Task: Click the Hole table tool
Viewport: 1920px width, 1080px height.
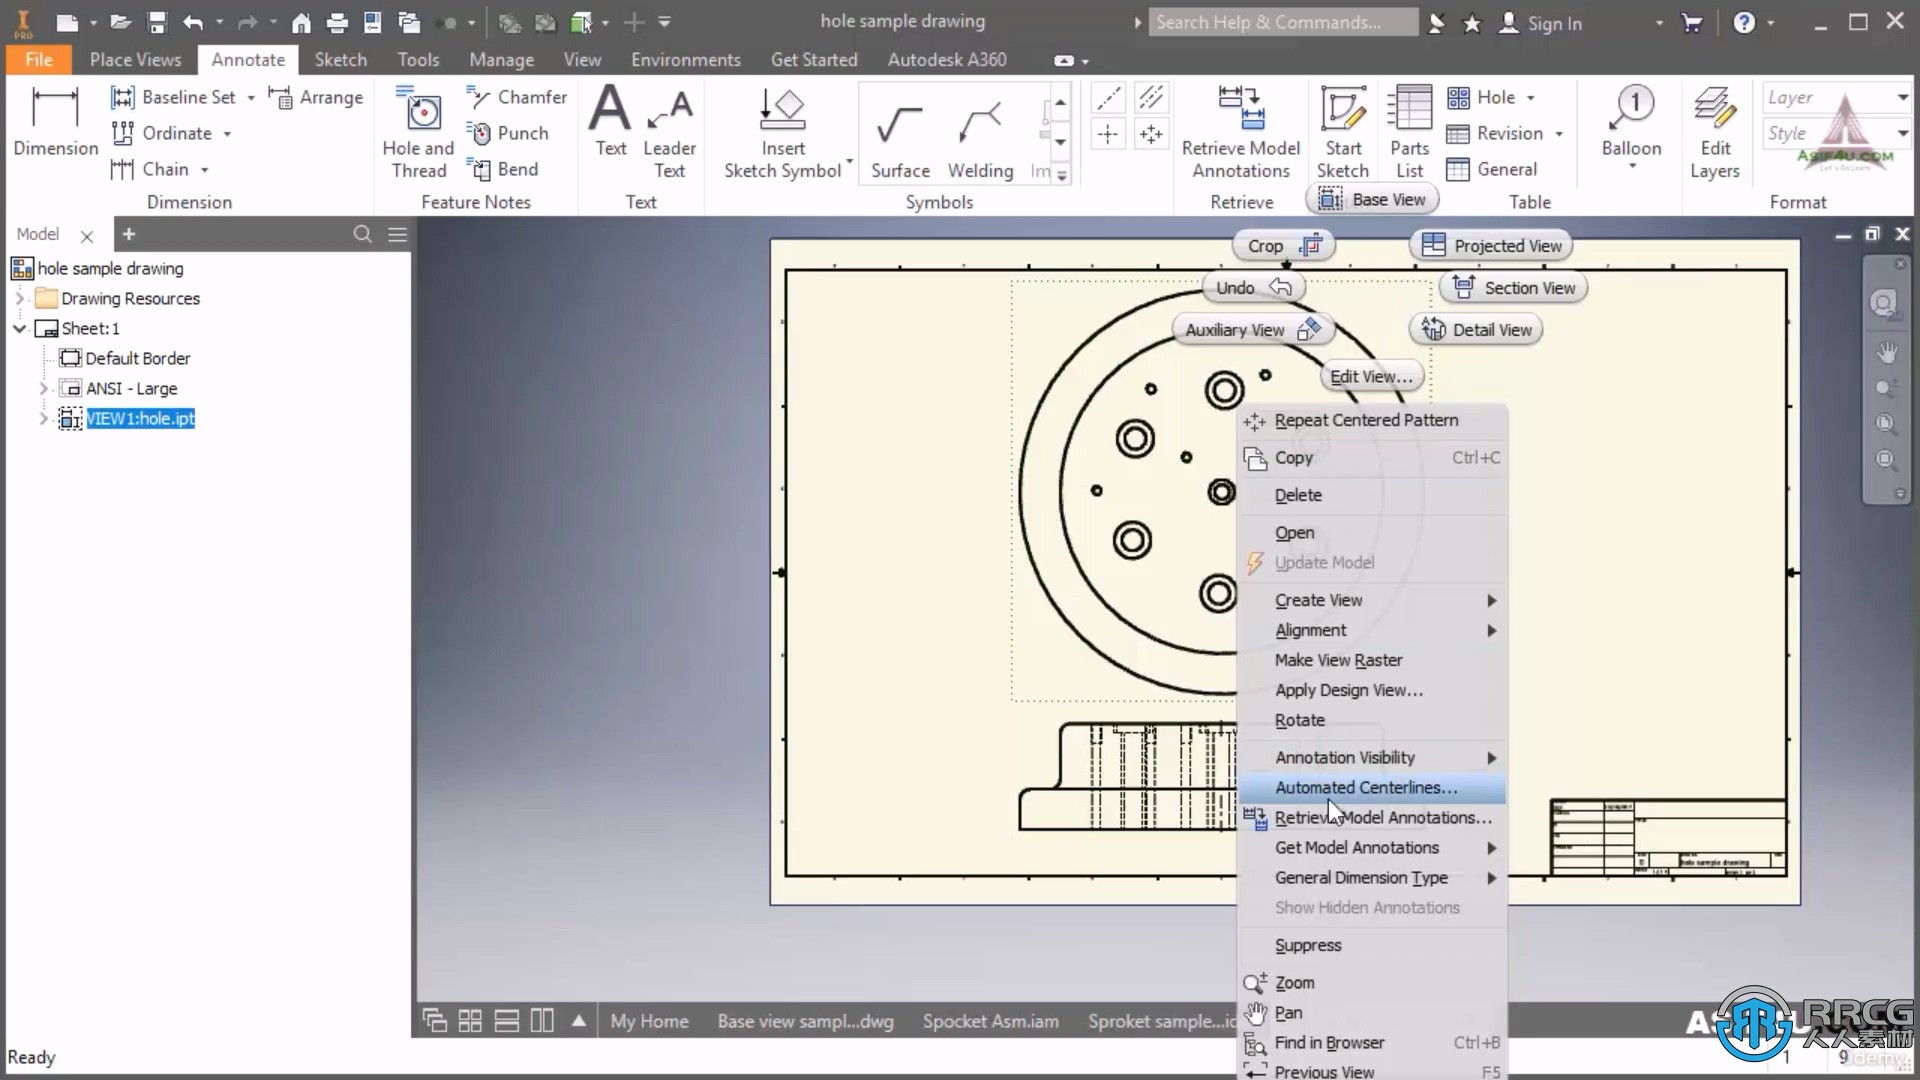Action: [x=1481, y=97]
